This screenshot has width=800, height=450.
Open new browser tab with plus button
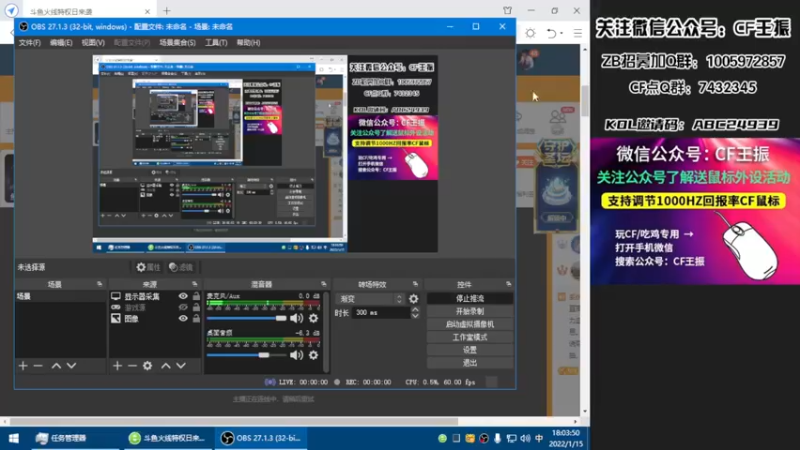click(167, 11)
